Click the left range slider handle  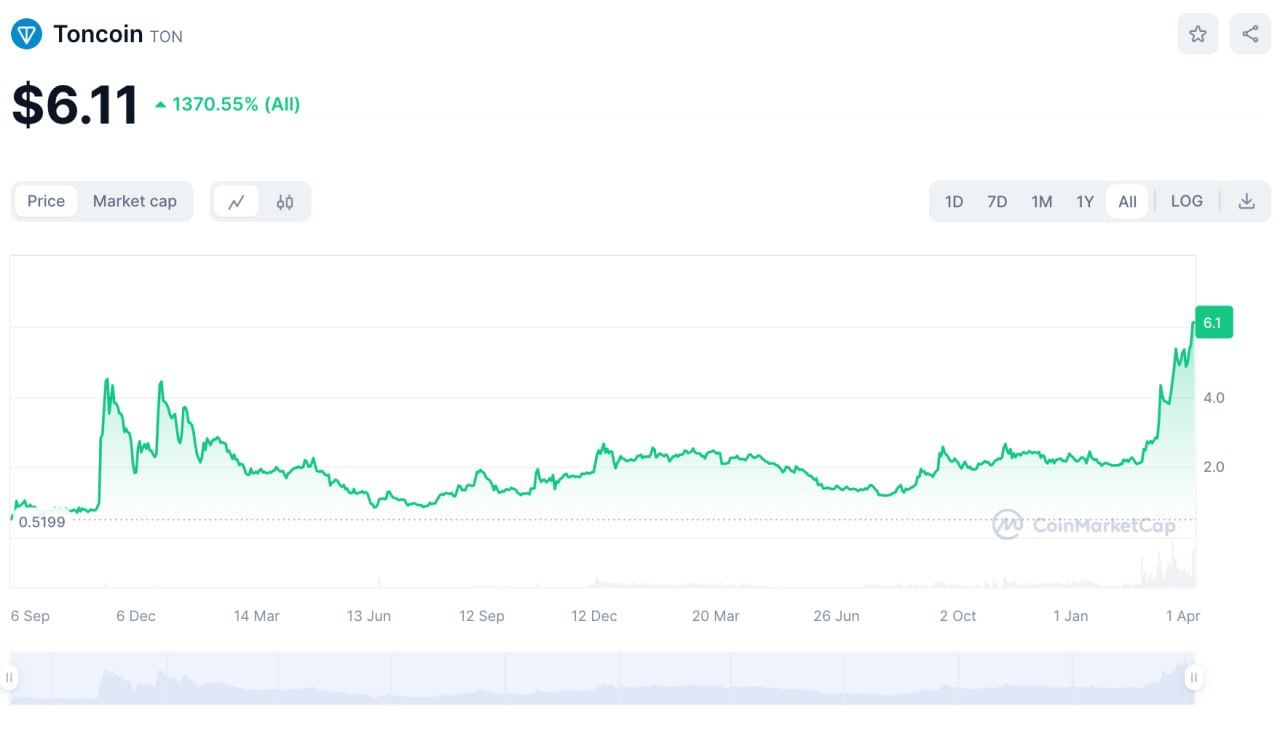tap(10, 678)
